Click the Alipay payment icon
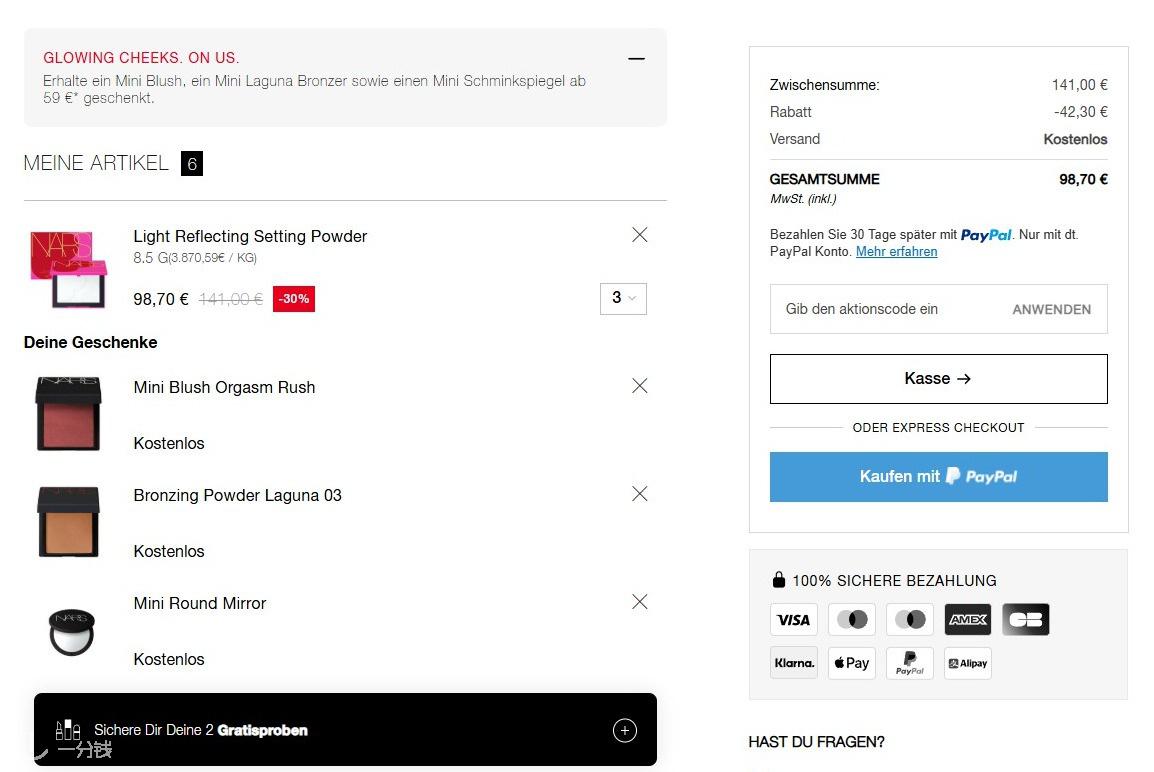 click(968, 663)
